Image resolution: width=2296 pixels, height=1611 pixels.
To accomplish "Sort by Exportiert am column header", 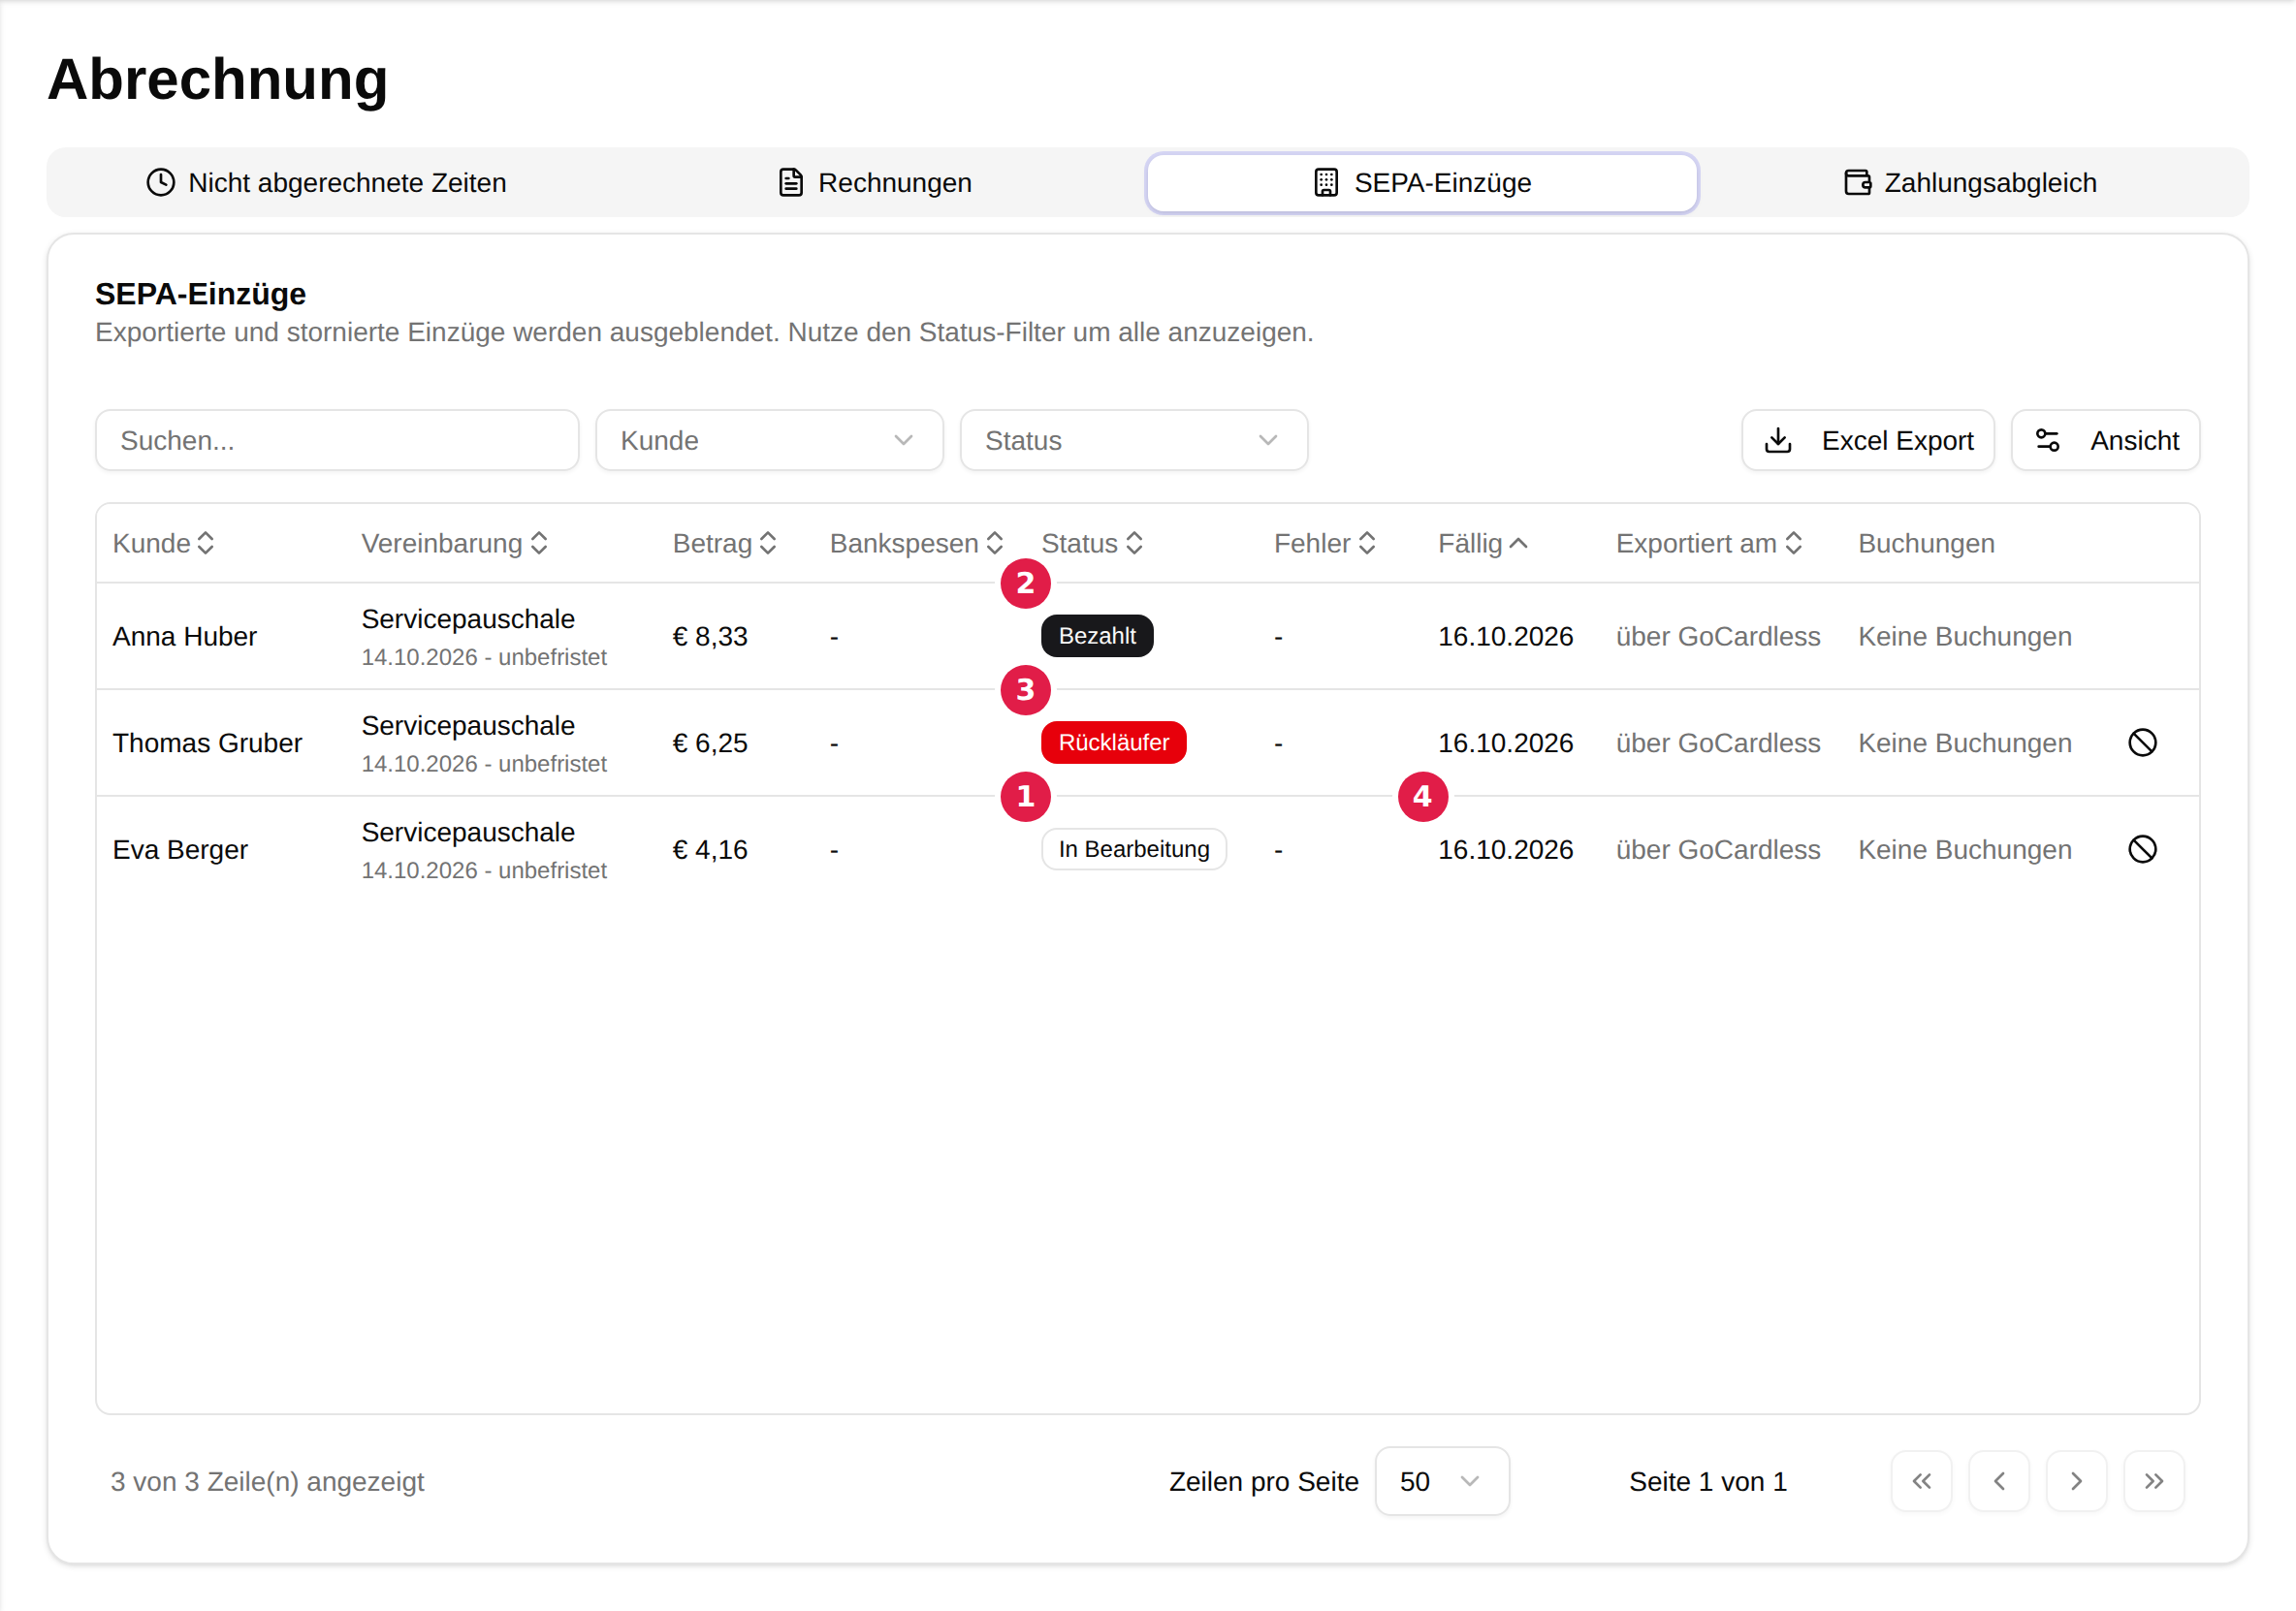I will coord(1709,543).
